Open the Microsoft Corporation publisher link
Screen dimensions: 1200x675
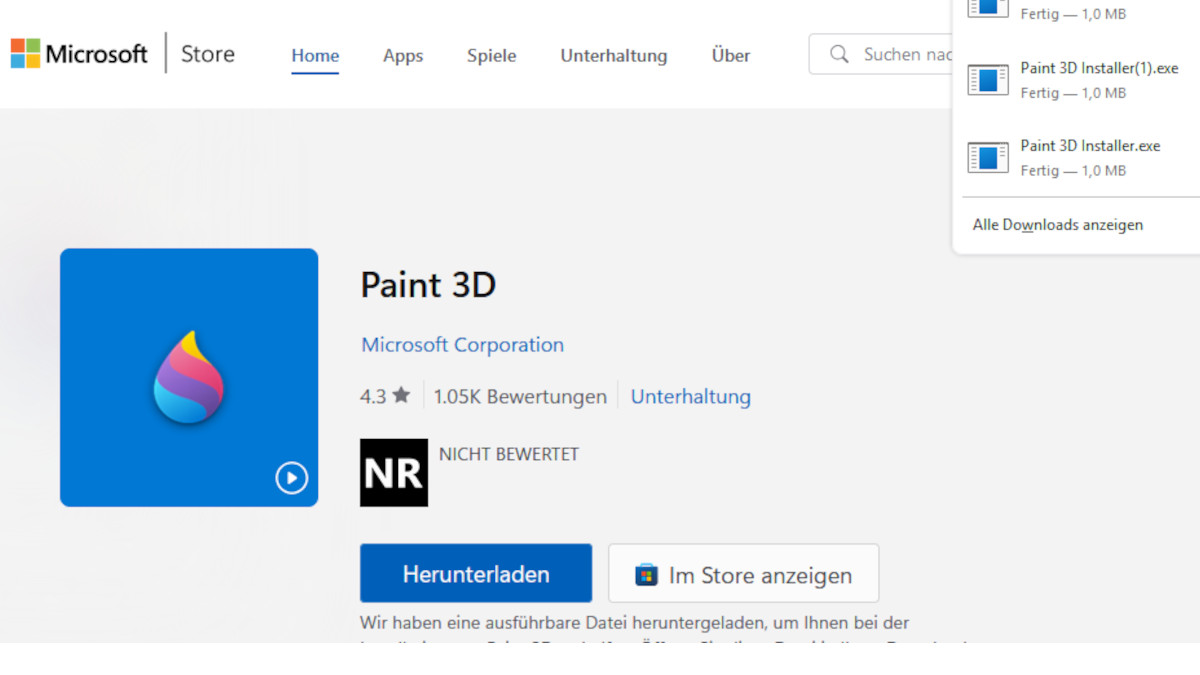(462, 344)
